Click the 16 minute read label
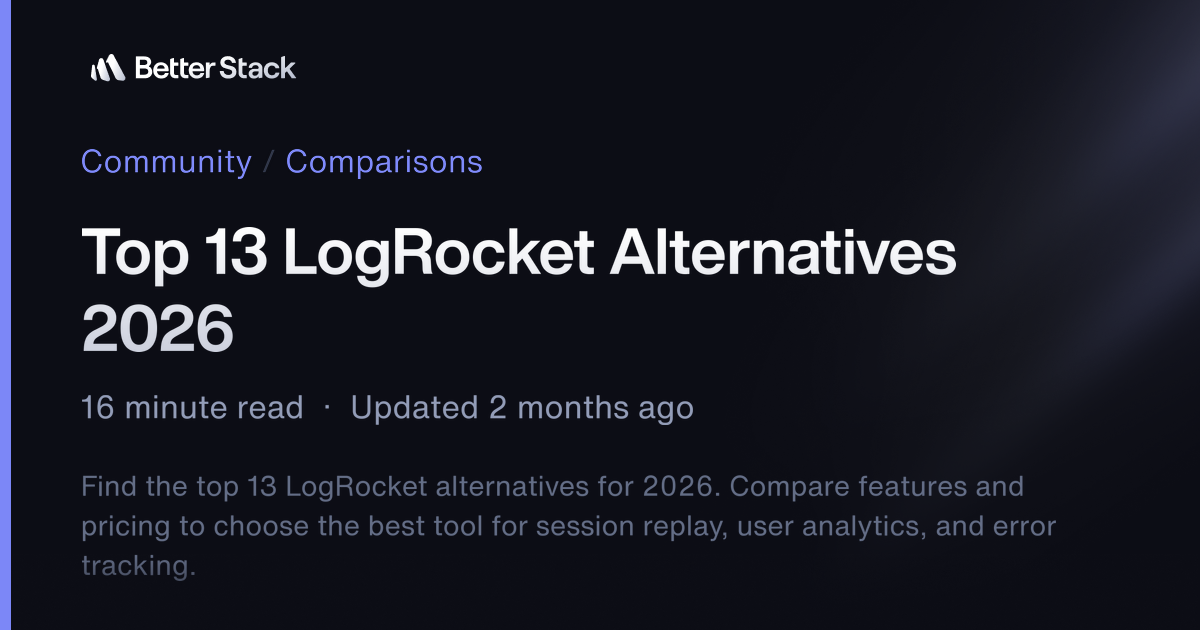1200x630 pixels. tap(192, 408)
